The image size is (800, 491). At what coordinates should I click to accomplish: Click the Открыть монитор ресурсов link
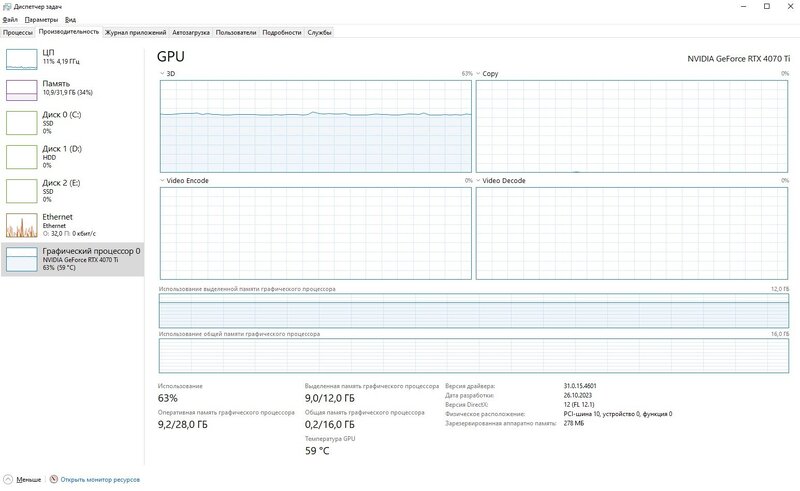tap(99, 479)
